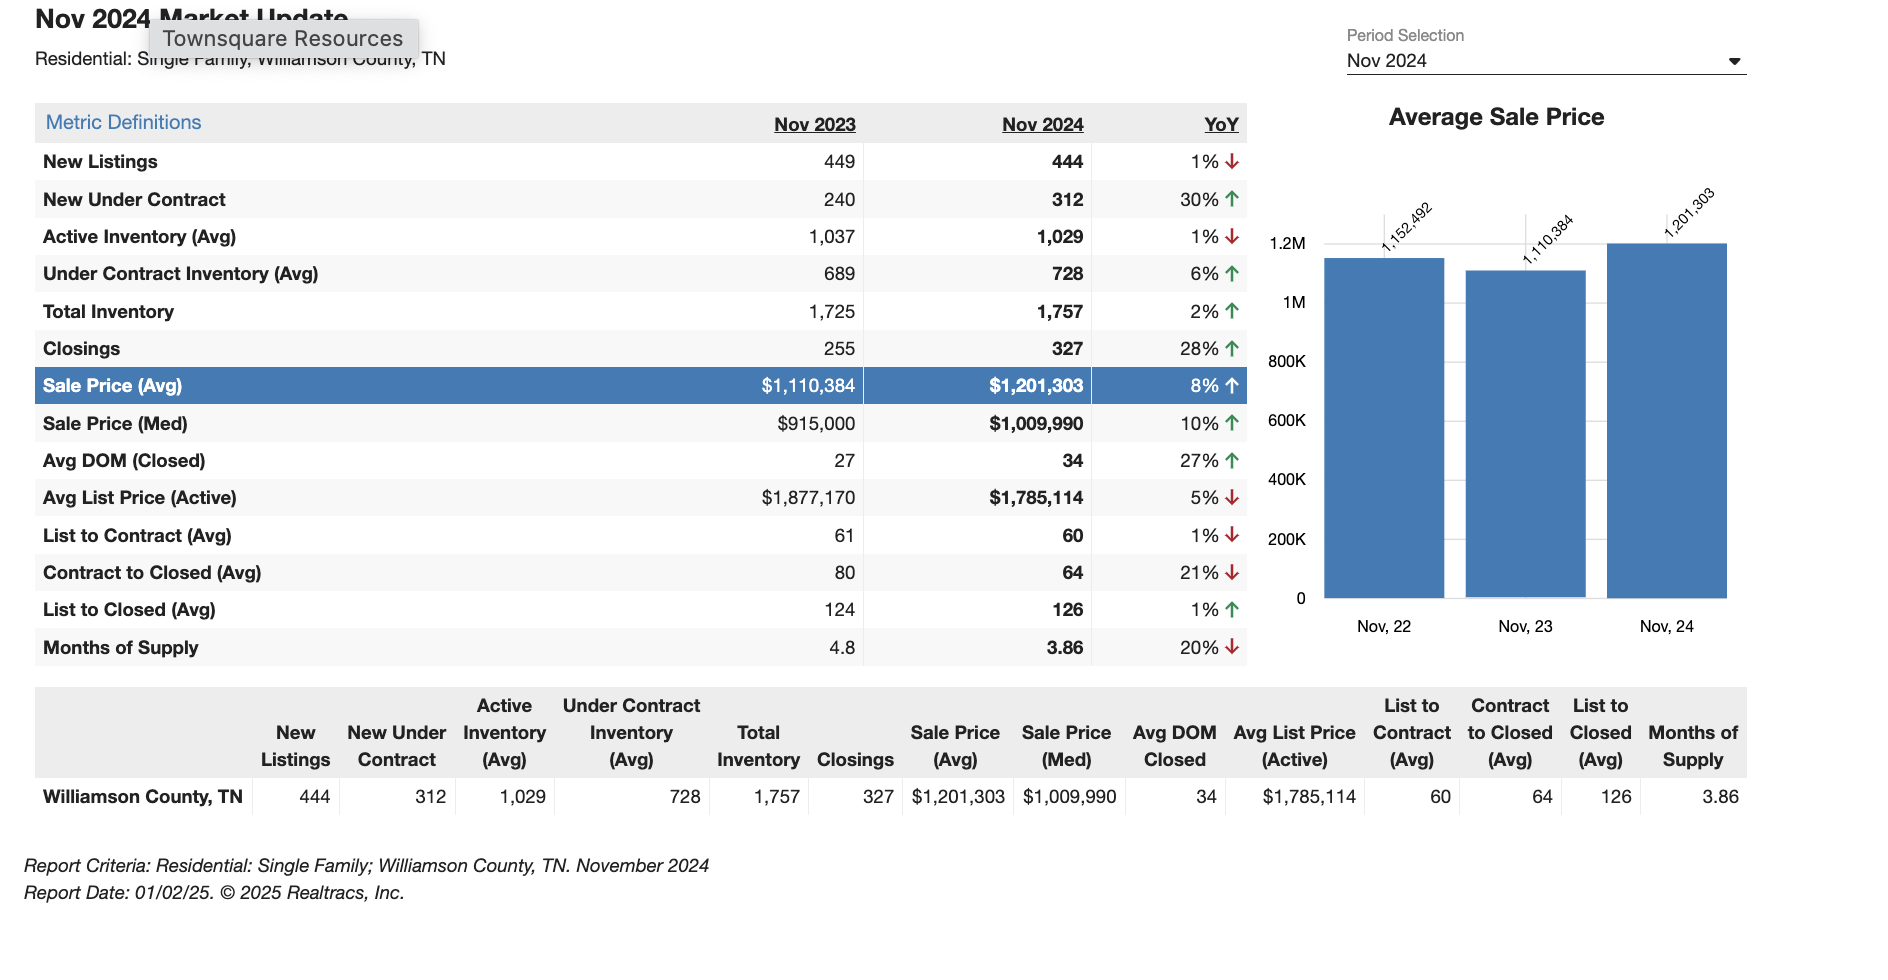The image size is (1888, 980).
Task: Open the Period Selection dropdown
Action: click(1546, 61)
